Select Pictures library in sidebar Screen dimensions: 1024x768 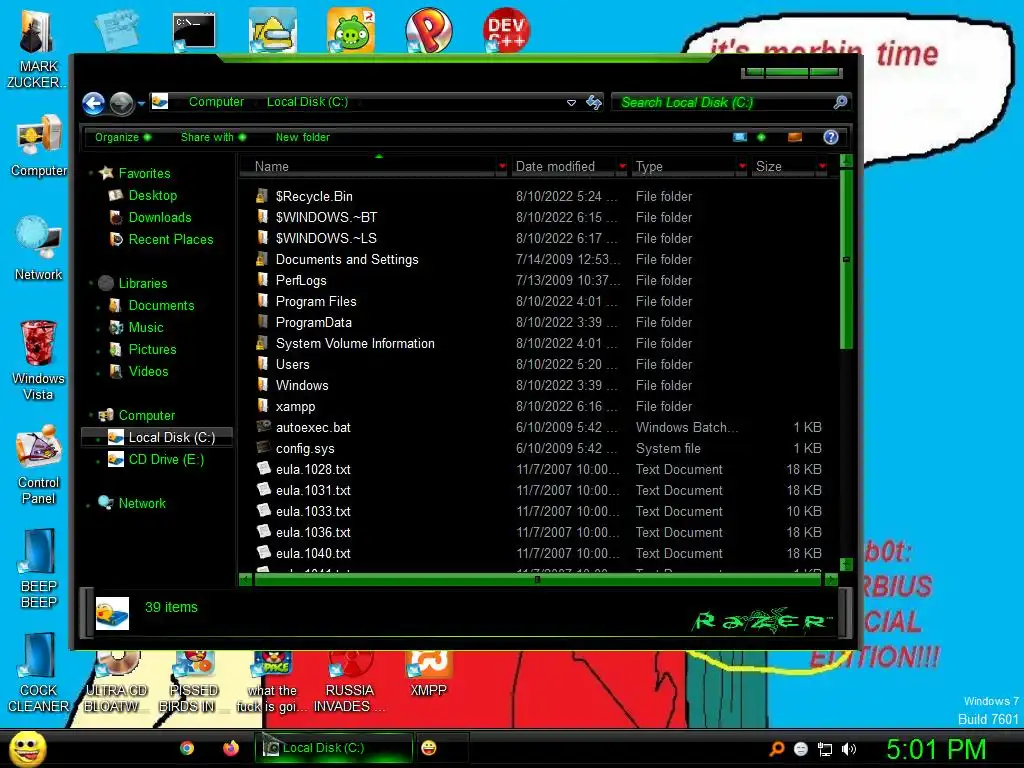152,349
